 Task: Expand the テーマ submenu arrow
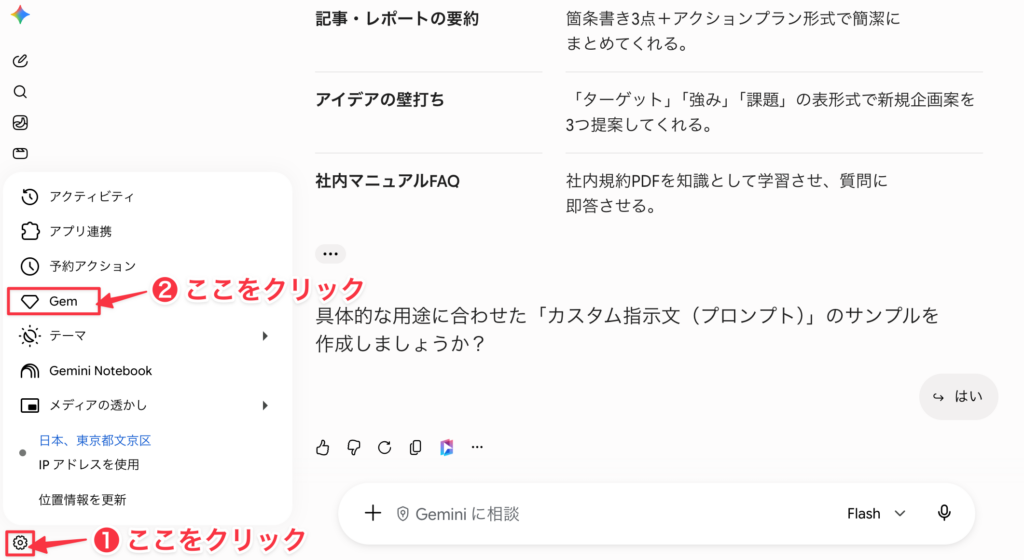[264, 335]
